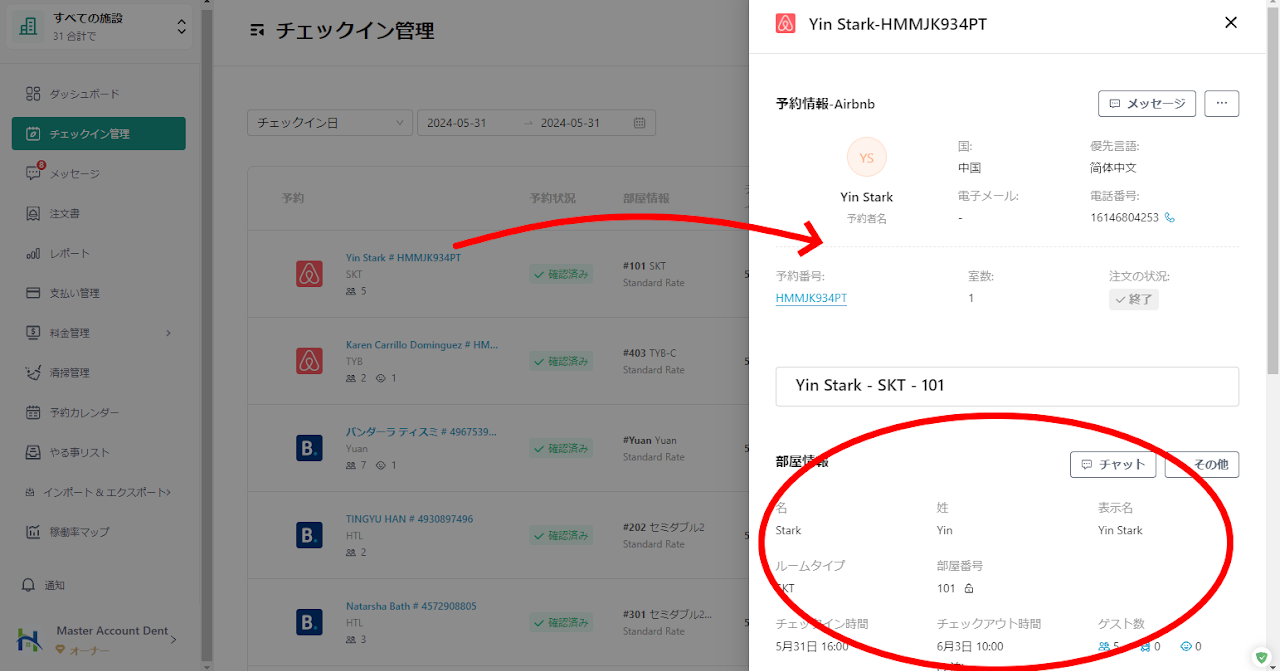Image resolution: width=1280 pixels, height=671 pixels.
Task: Open メッセージ in the sidebar
Action: pyautogui.click(x=75, y=174)
